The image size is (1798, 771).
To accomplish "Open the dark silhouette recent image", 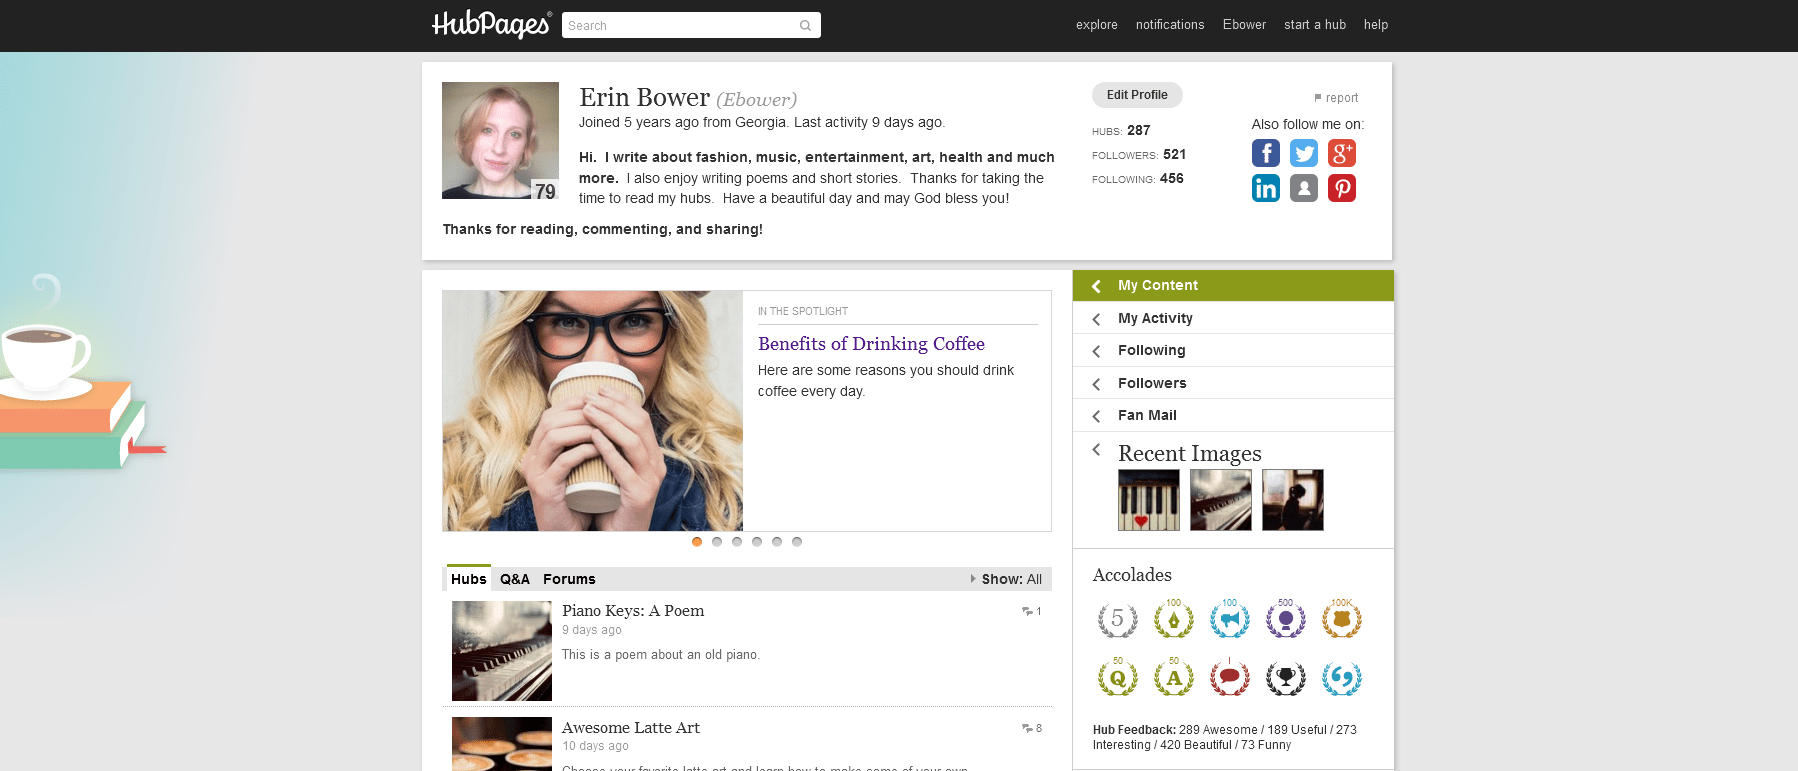I will [1293, 500].
